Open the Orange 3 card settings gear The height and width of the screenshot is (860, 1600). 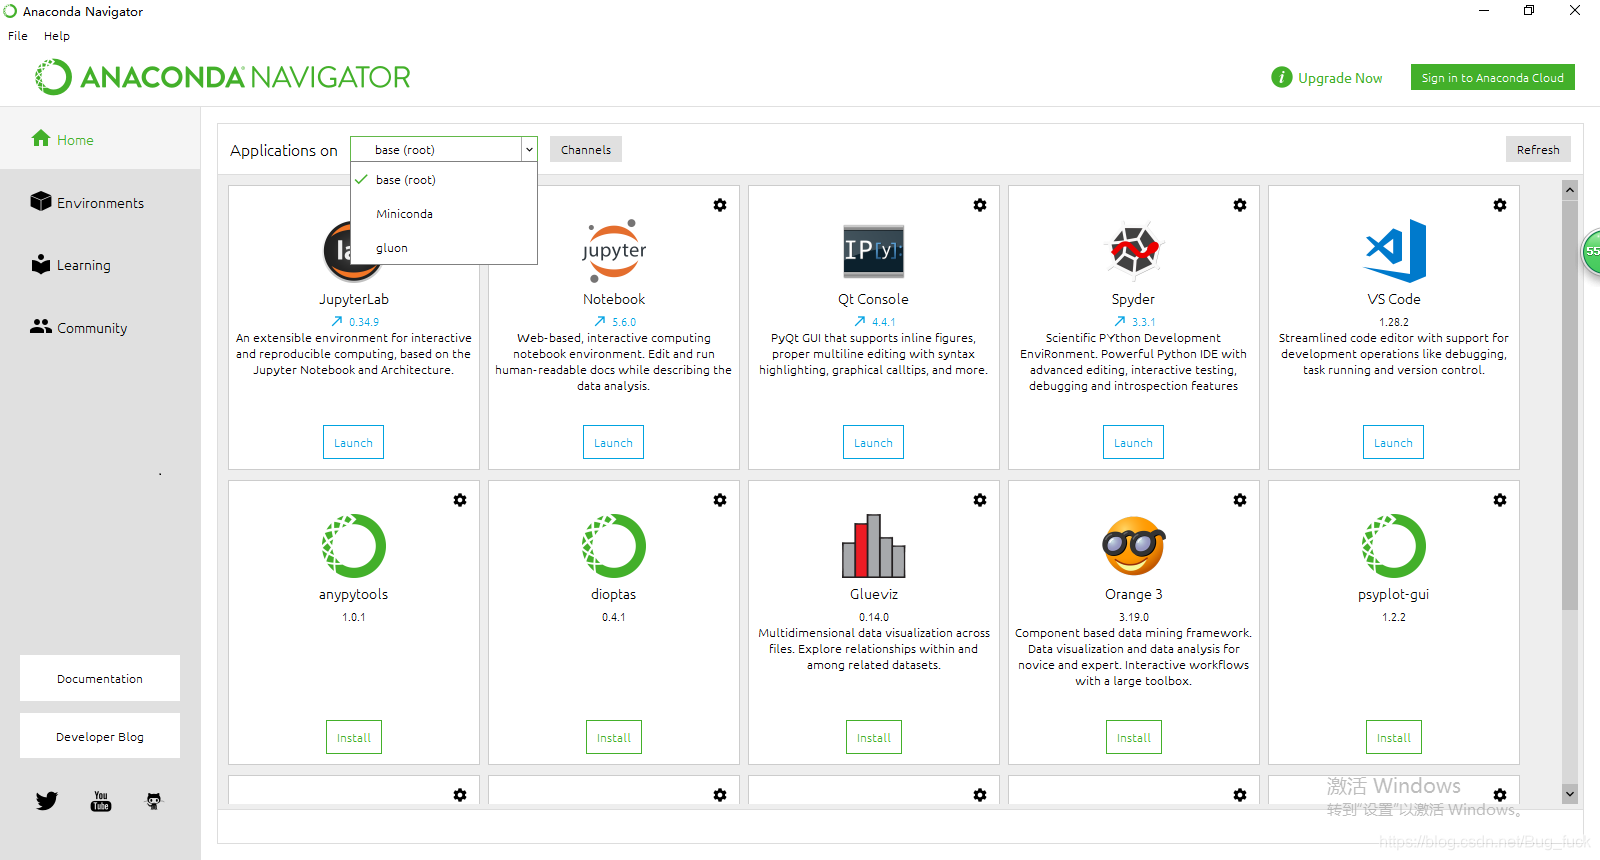click(x=1240, y=500)
